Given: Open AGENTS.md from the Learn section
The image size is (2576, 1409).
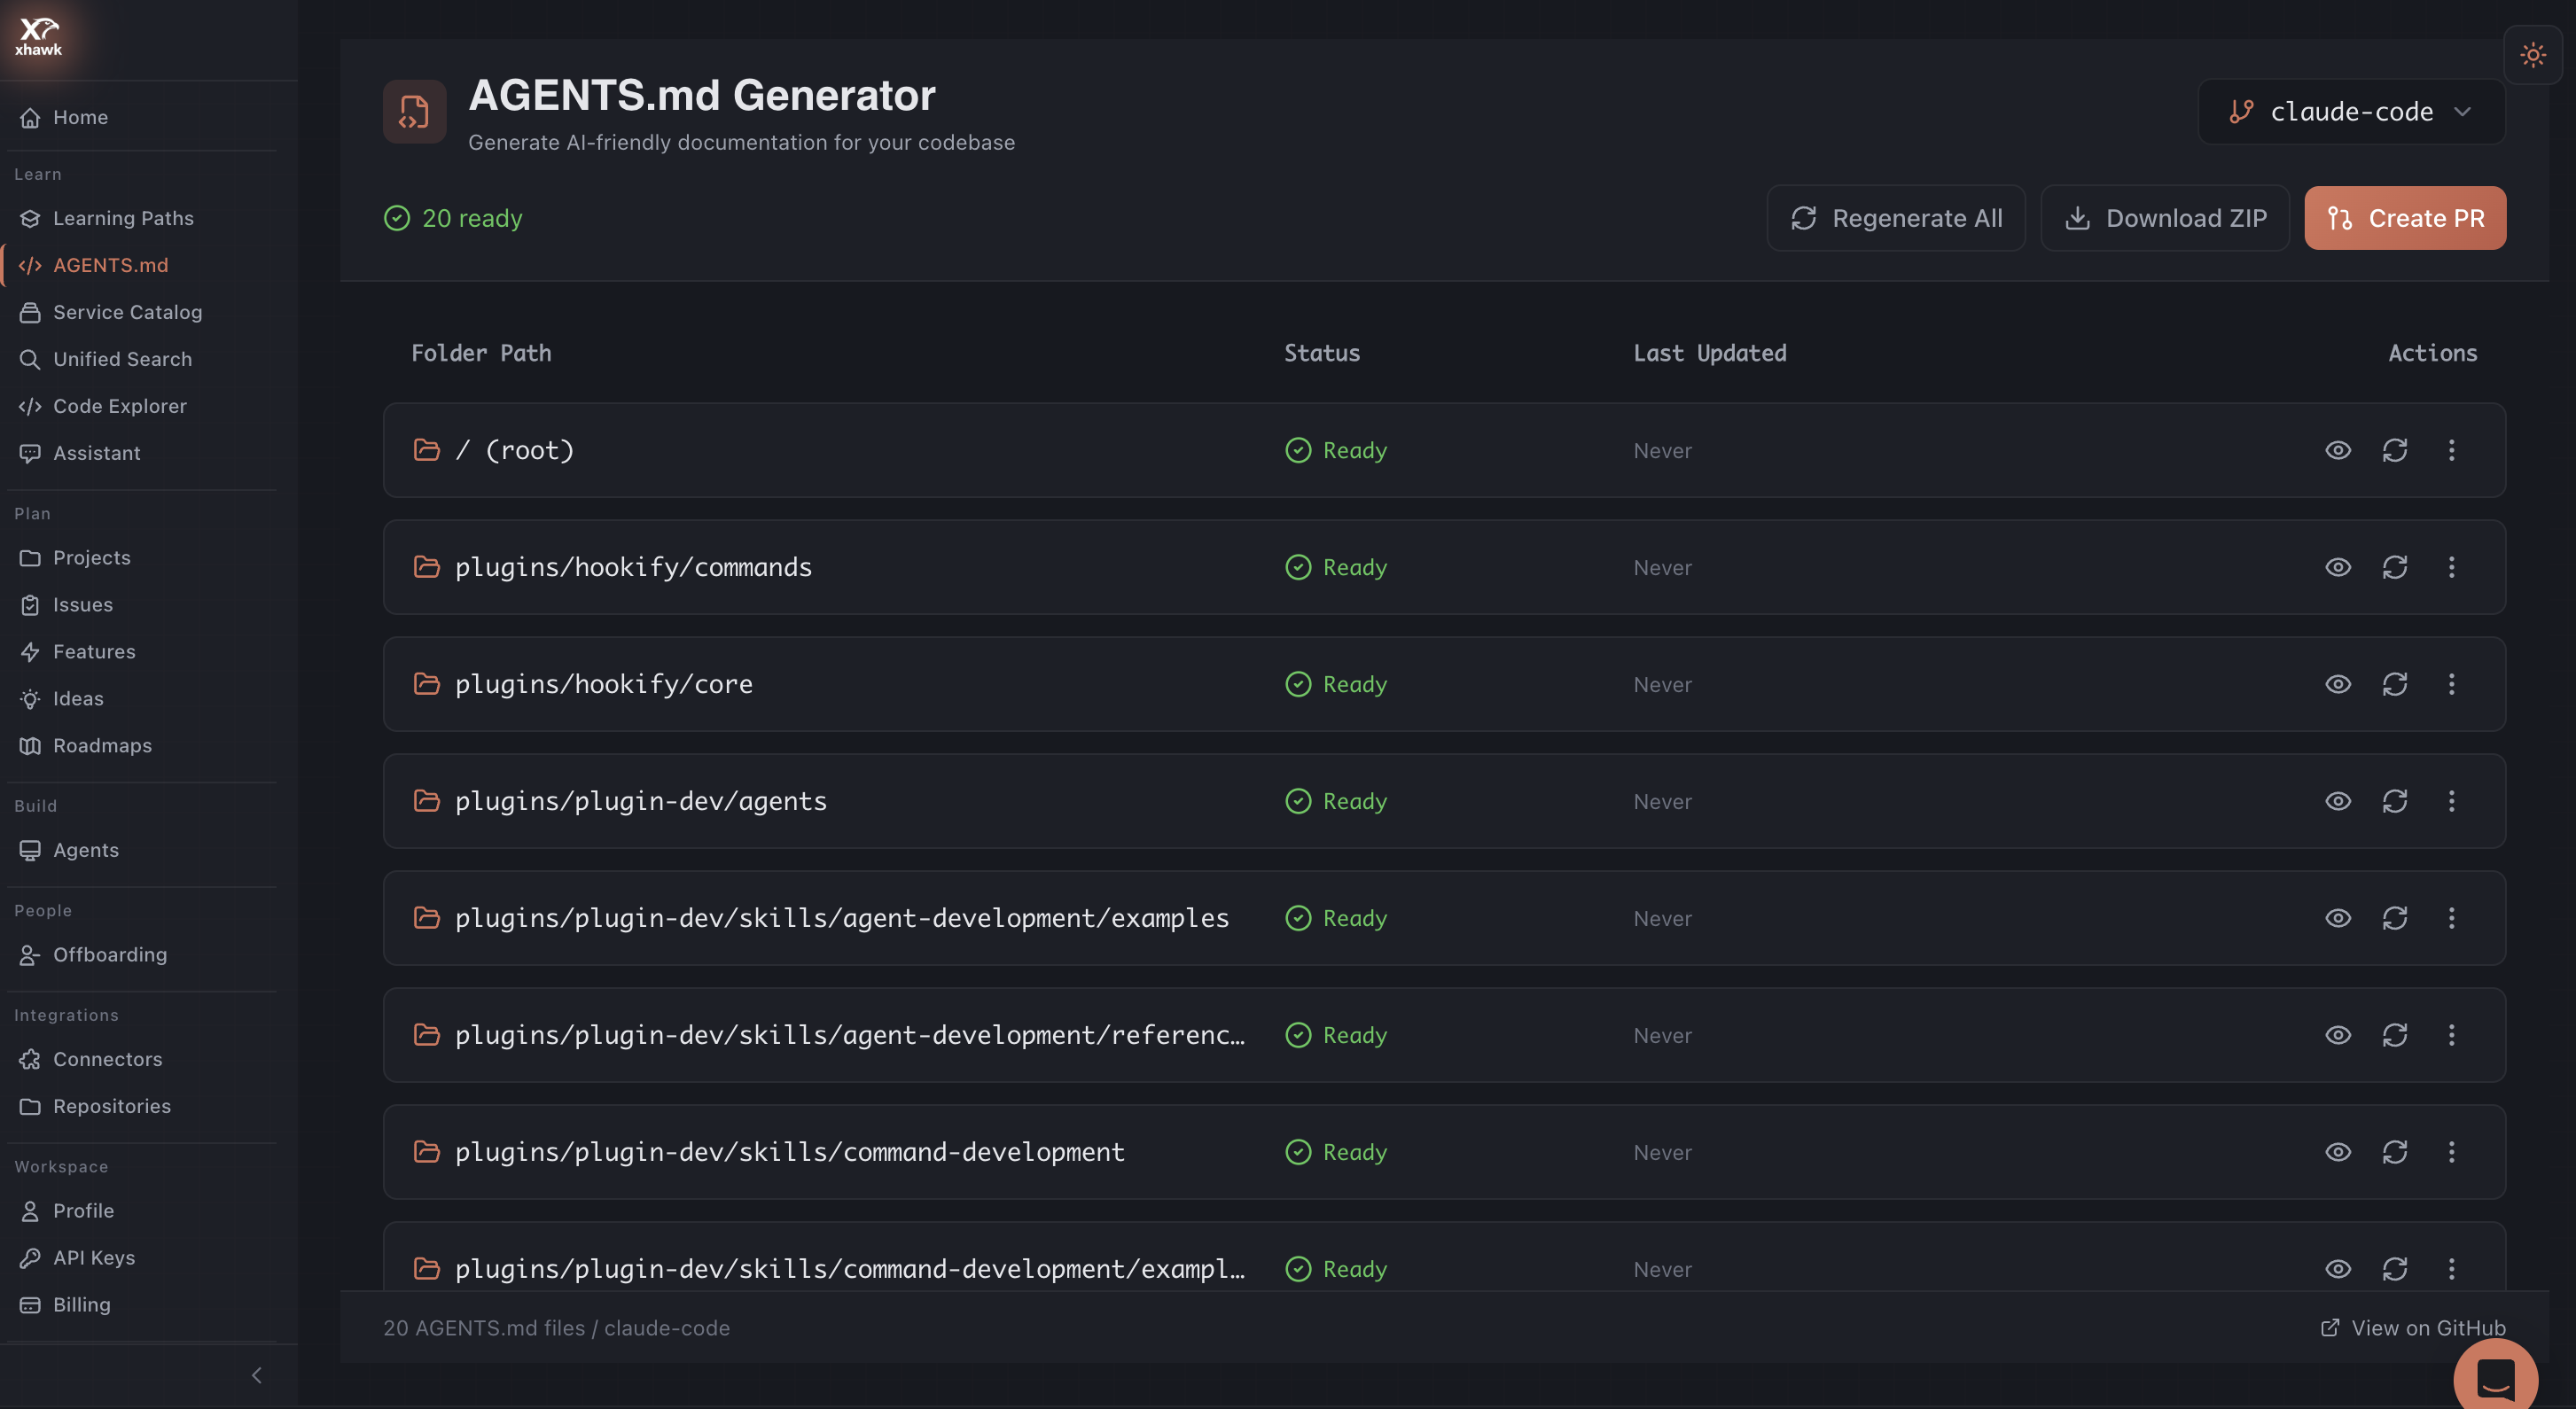Looking at the screenshot, I should (110, 265).
